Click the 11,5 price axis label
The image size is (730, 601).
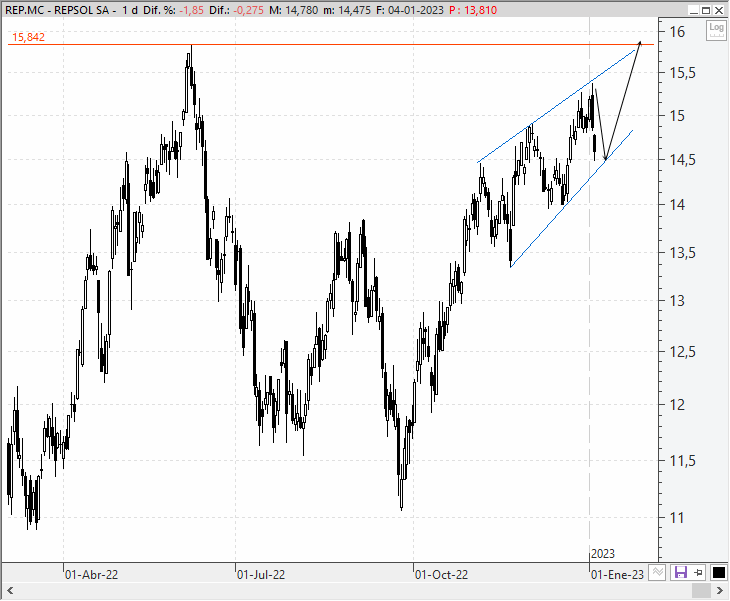[683, 461]
